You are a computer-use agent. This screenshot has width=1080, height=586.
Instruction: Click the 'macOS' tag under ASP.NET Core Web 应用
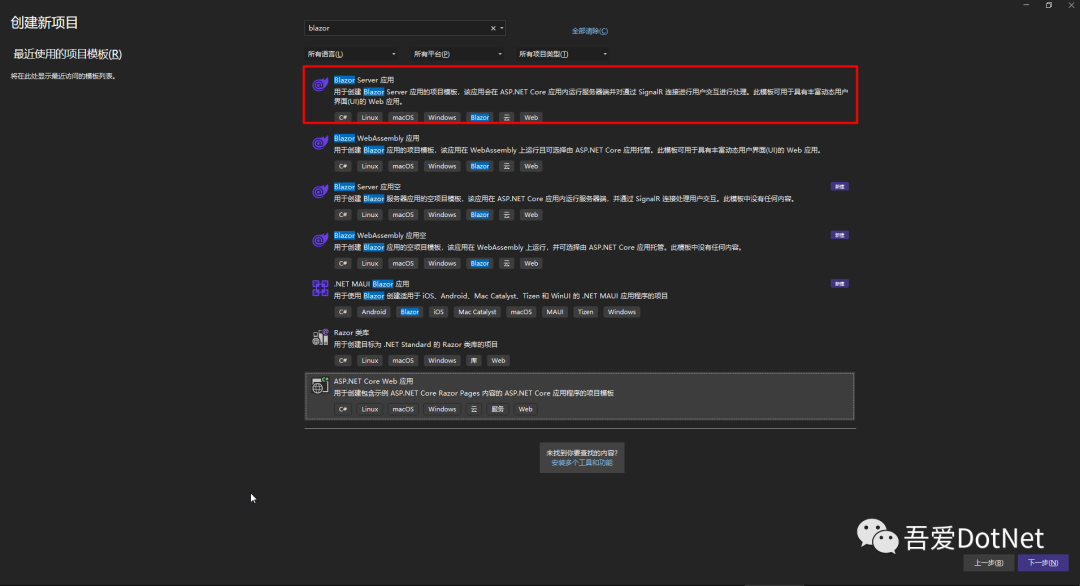click(x=403, y=409)
